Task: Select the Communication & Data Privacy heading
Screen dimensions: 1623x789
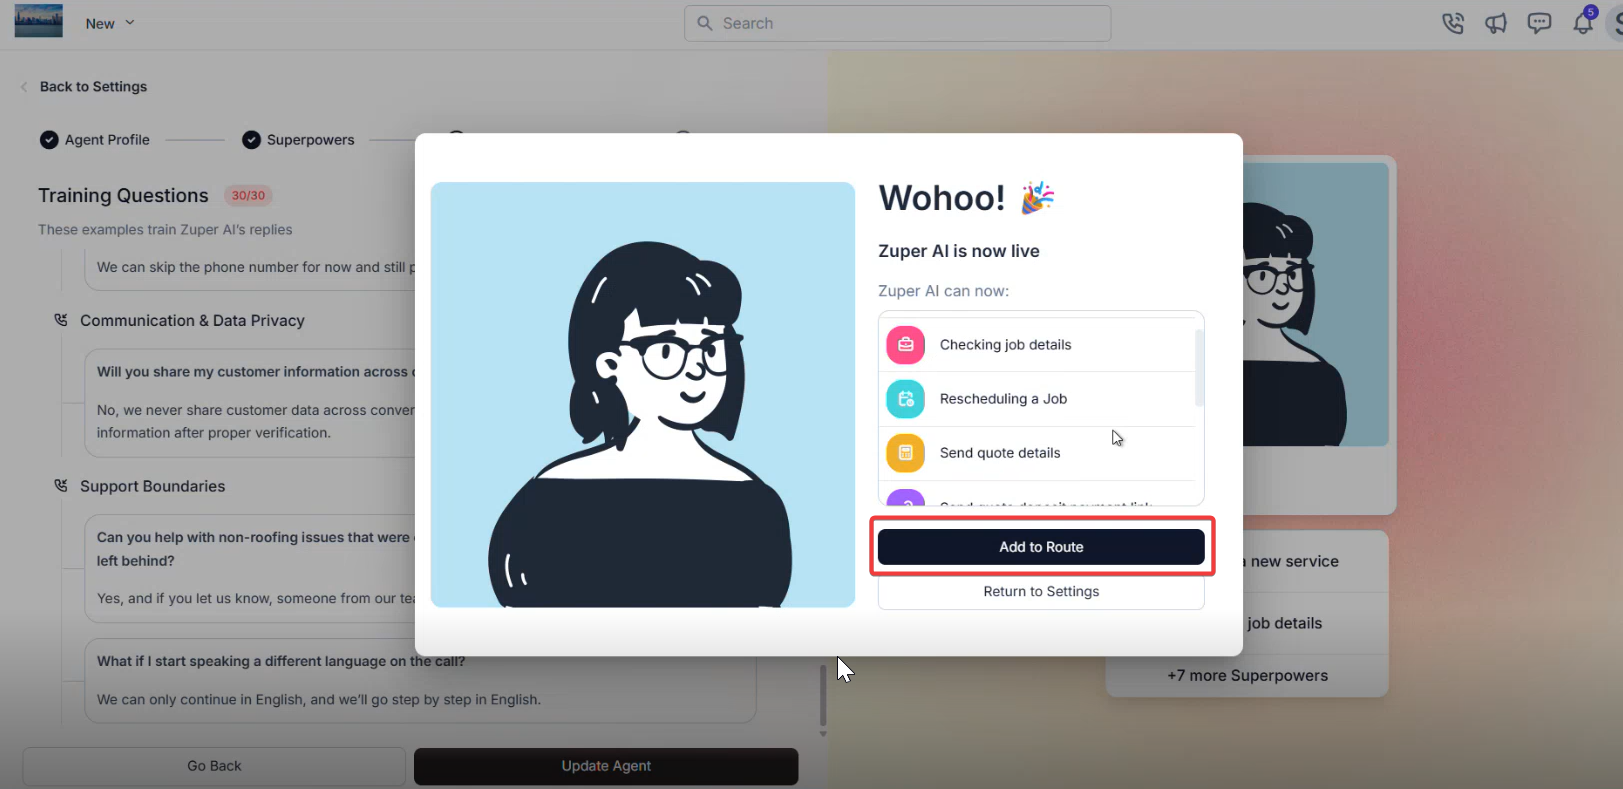Action: click(x=192, y=321)
